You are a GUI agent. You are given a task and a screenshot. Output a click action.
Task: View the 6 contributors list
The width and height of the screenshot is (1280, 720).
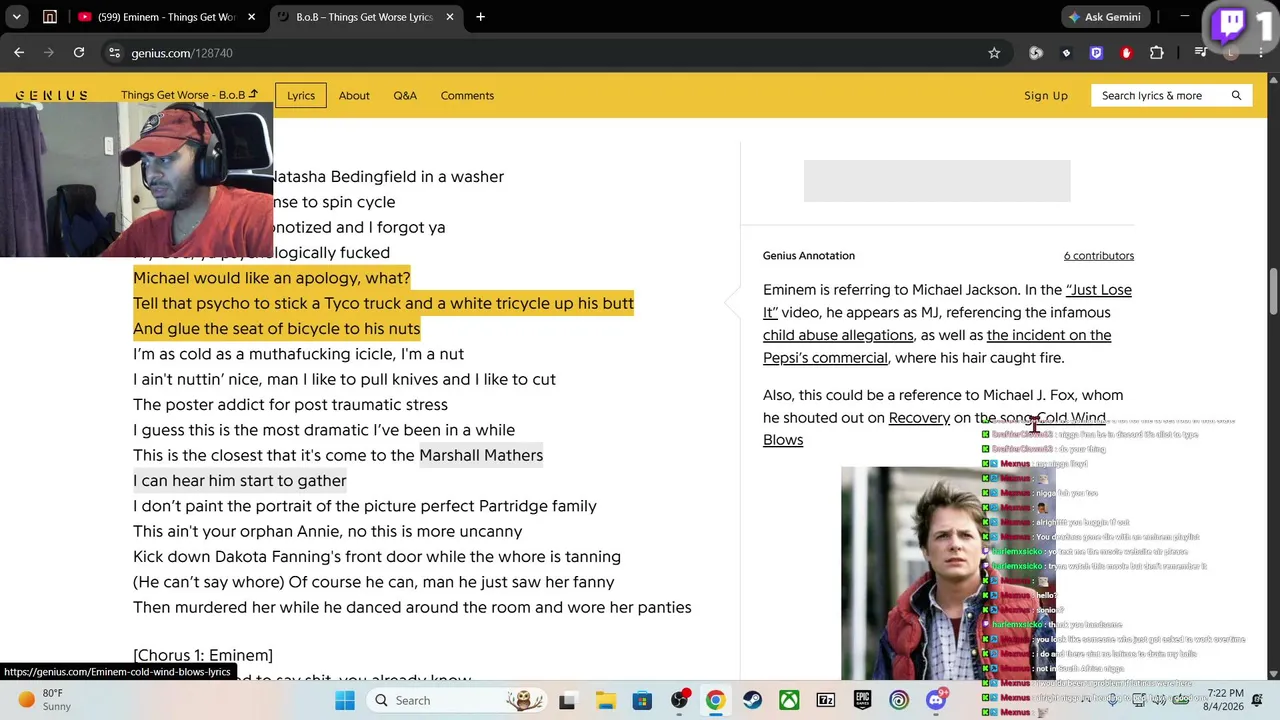1099,256
